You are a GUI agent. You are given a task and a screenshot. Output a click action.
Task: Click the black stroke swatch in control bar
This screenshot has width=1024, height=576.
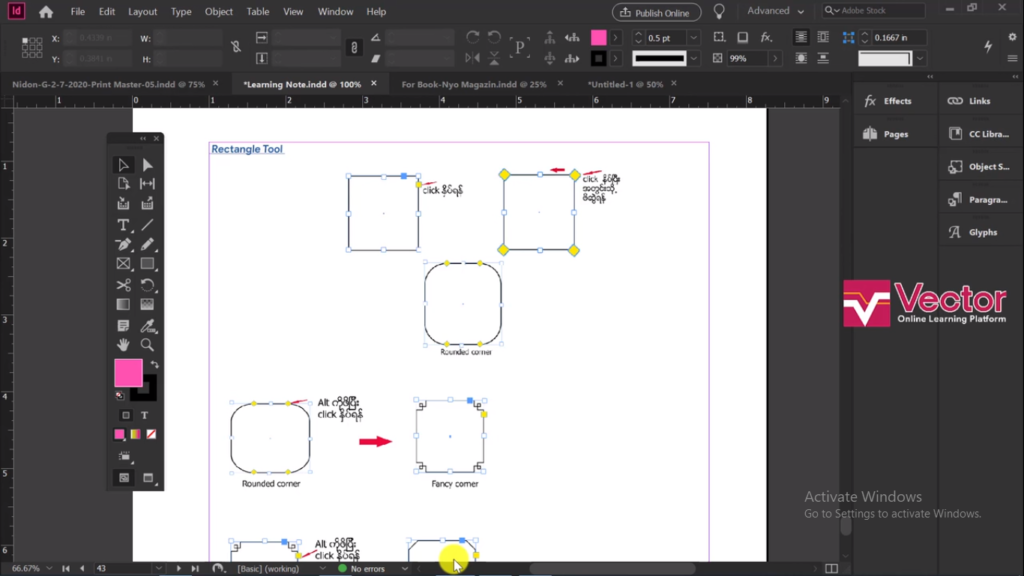pos(598,59)
